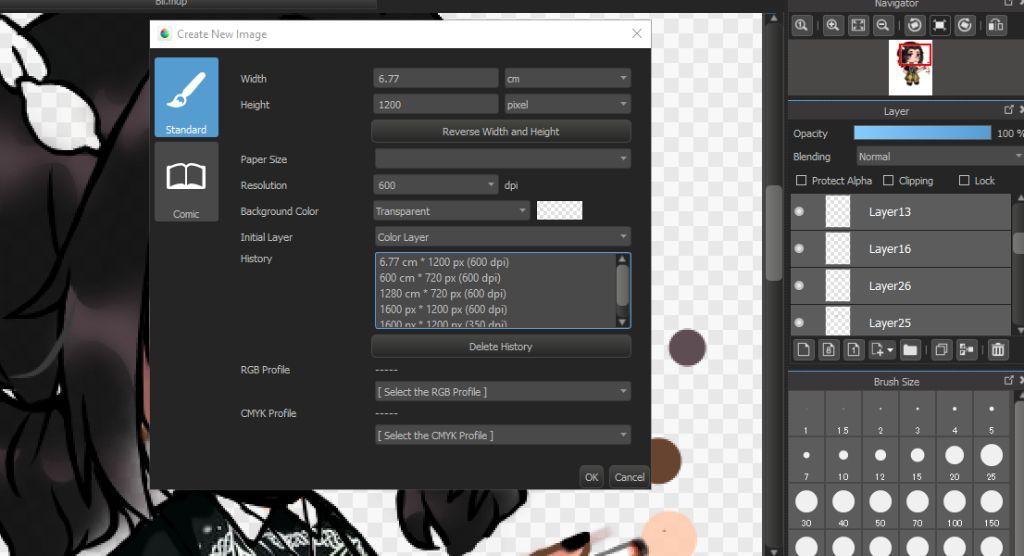Enable layer Lock checkbox
Image resolution: width=1024 pixels, height=556 pixels.
pos(964,180)
